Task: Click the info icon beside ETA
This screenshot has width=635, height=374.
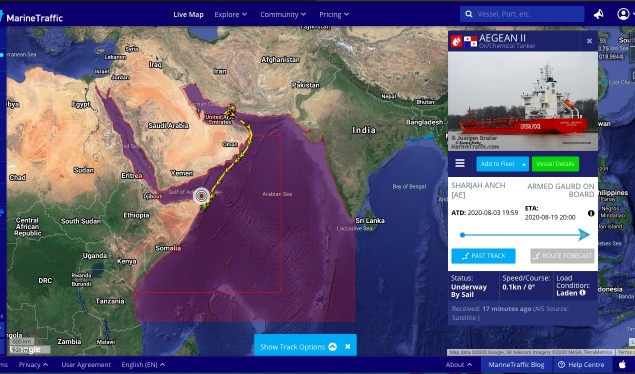Action: (591, 213)
